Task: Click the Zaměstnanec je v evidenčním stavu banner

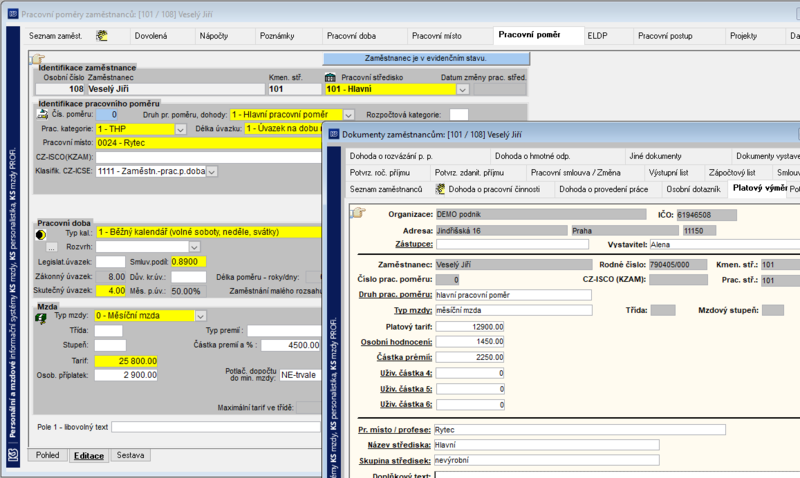Action: click(x=426, y=59)
